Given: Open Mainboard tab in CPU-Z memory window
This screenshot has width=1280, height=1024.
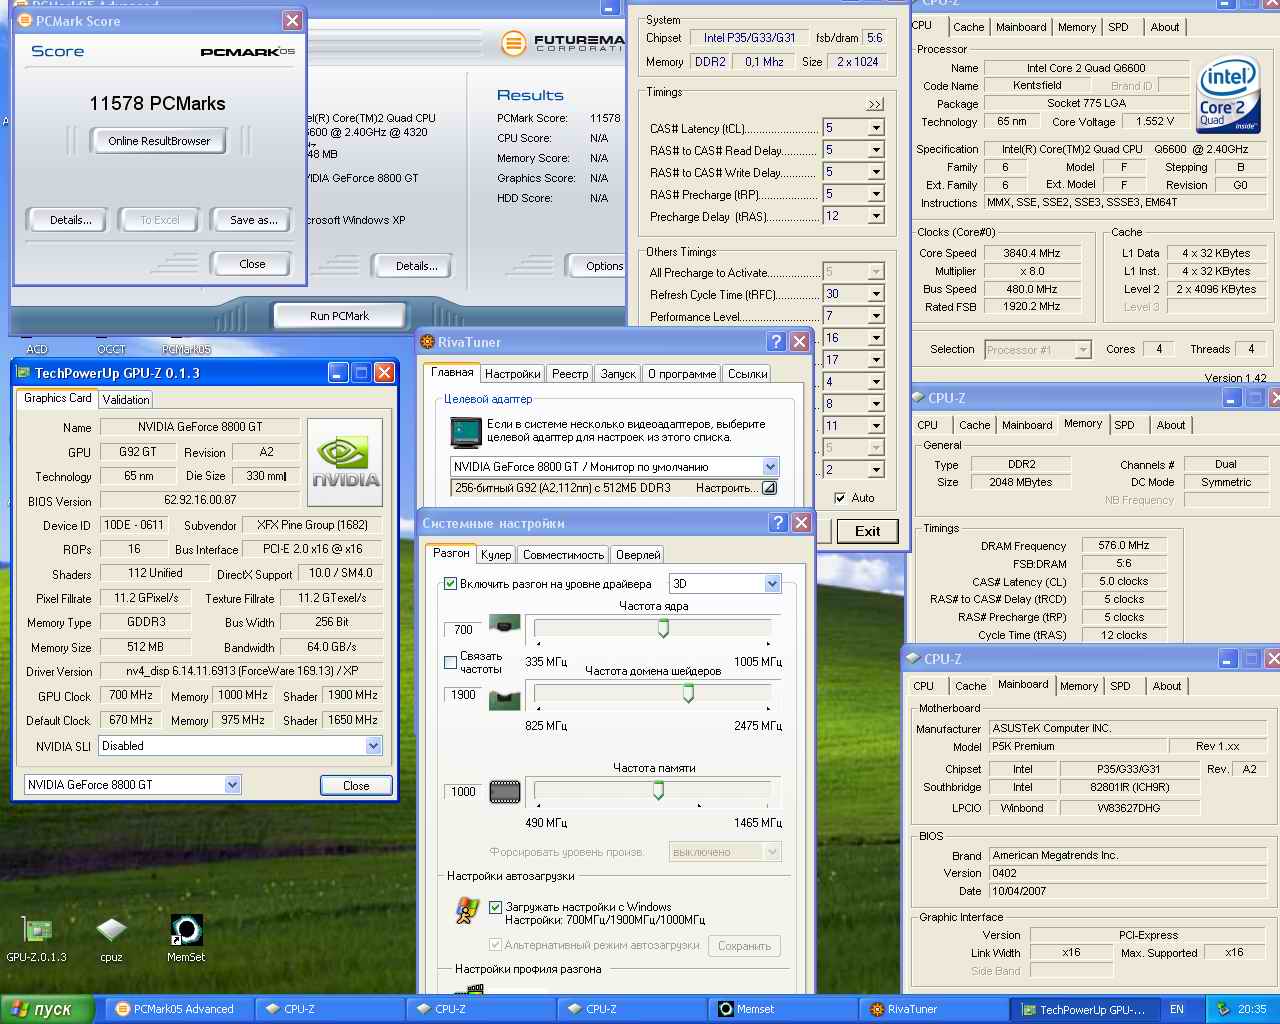Looking at the screenshot, I should [1027, 425].
